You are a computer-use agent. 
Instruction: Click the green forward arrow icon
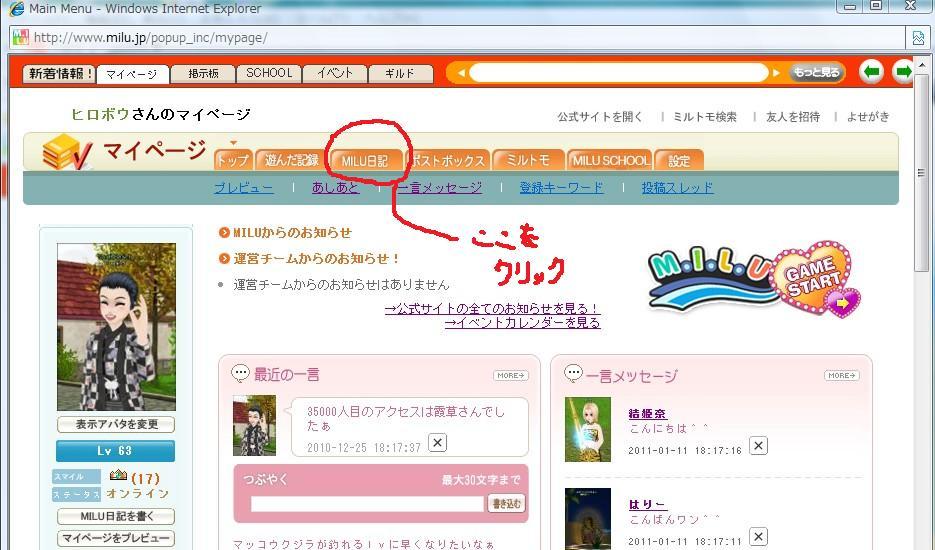click(x=902, y=72)
